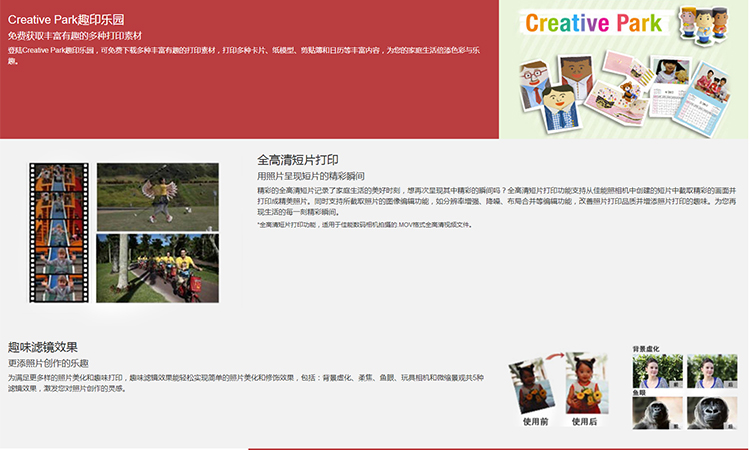Viewport: 750px width, 450px height.
Task: Click the Creative Park趣印乐园 heading
Action: point(66,20)
